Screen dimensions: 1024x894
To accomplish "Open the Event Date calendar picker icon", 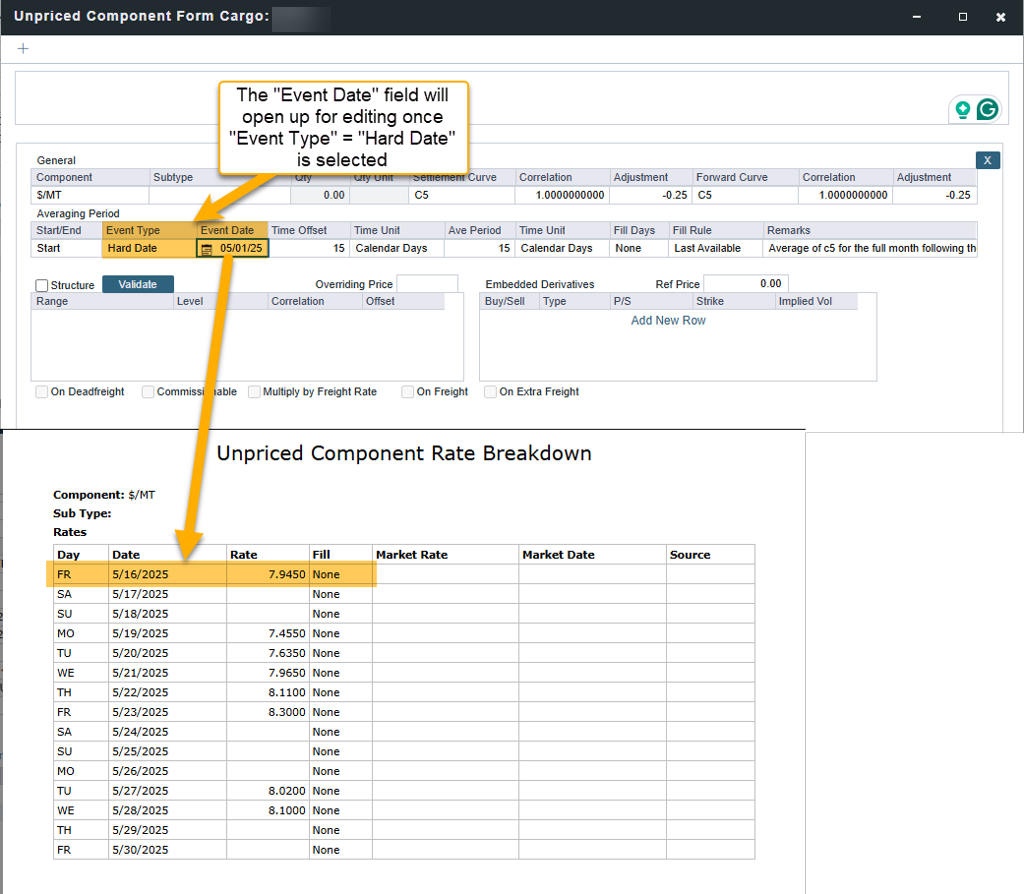I will click(206, 248).
